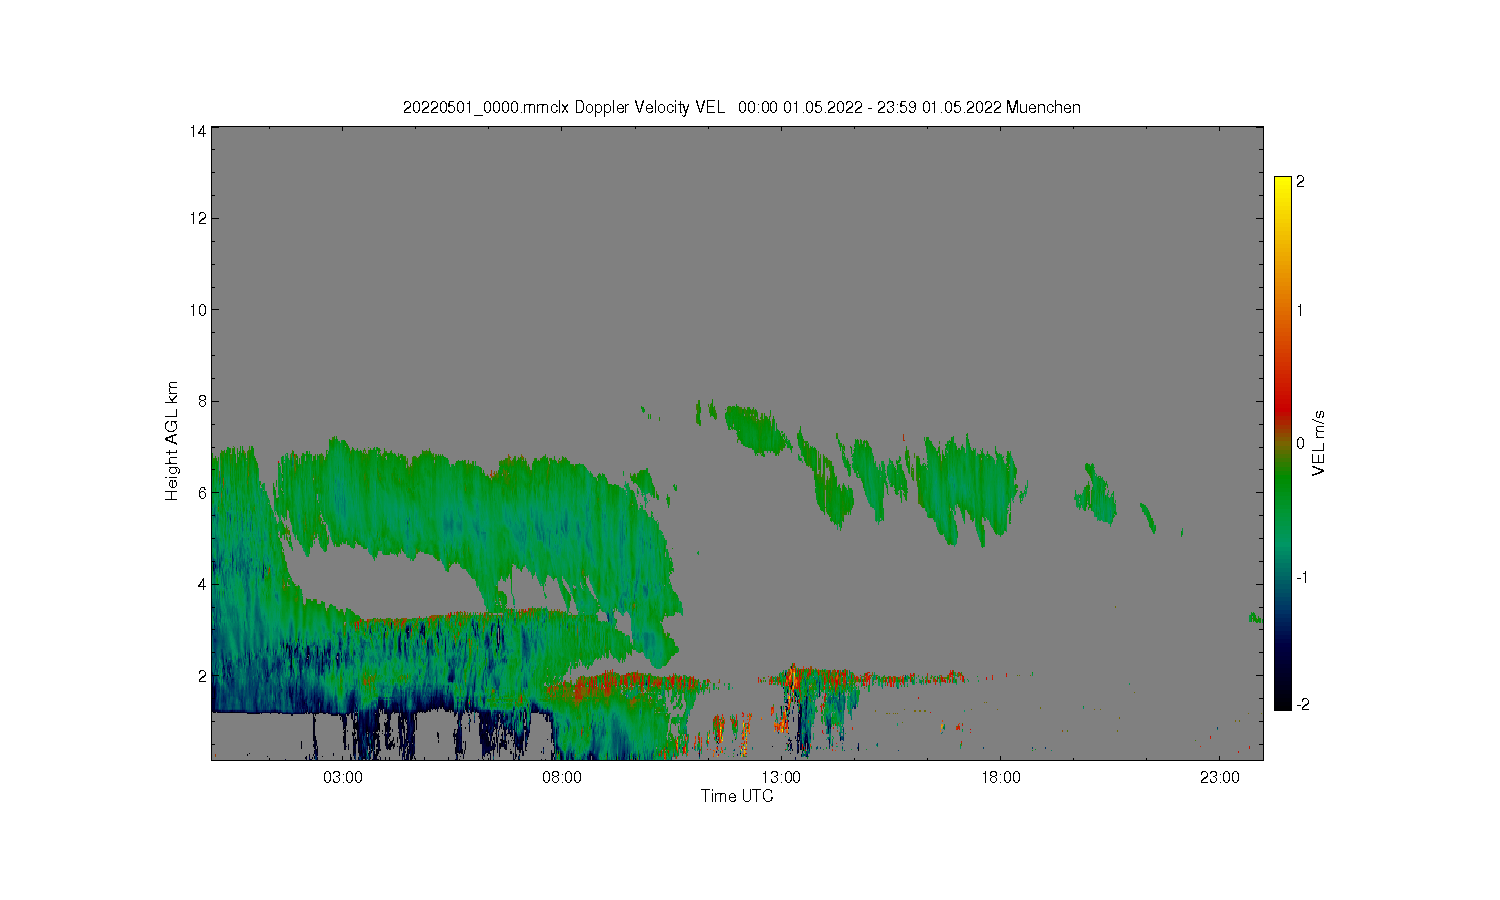Click the height tick label 12

coord(198,218)
